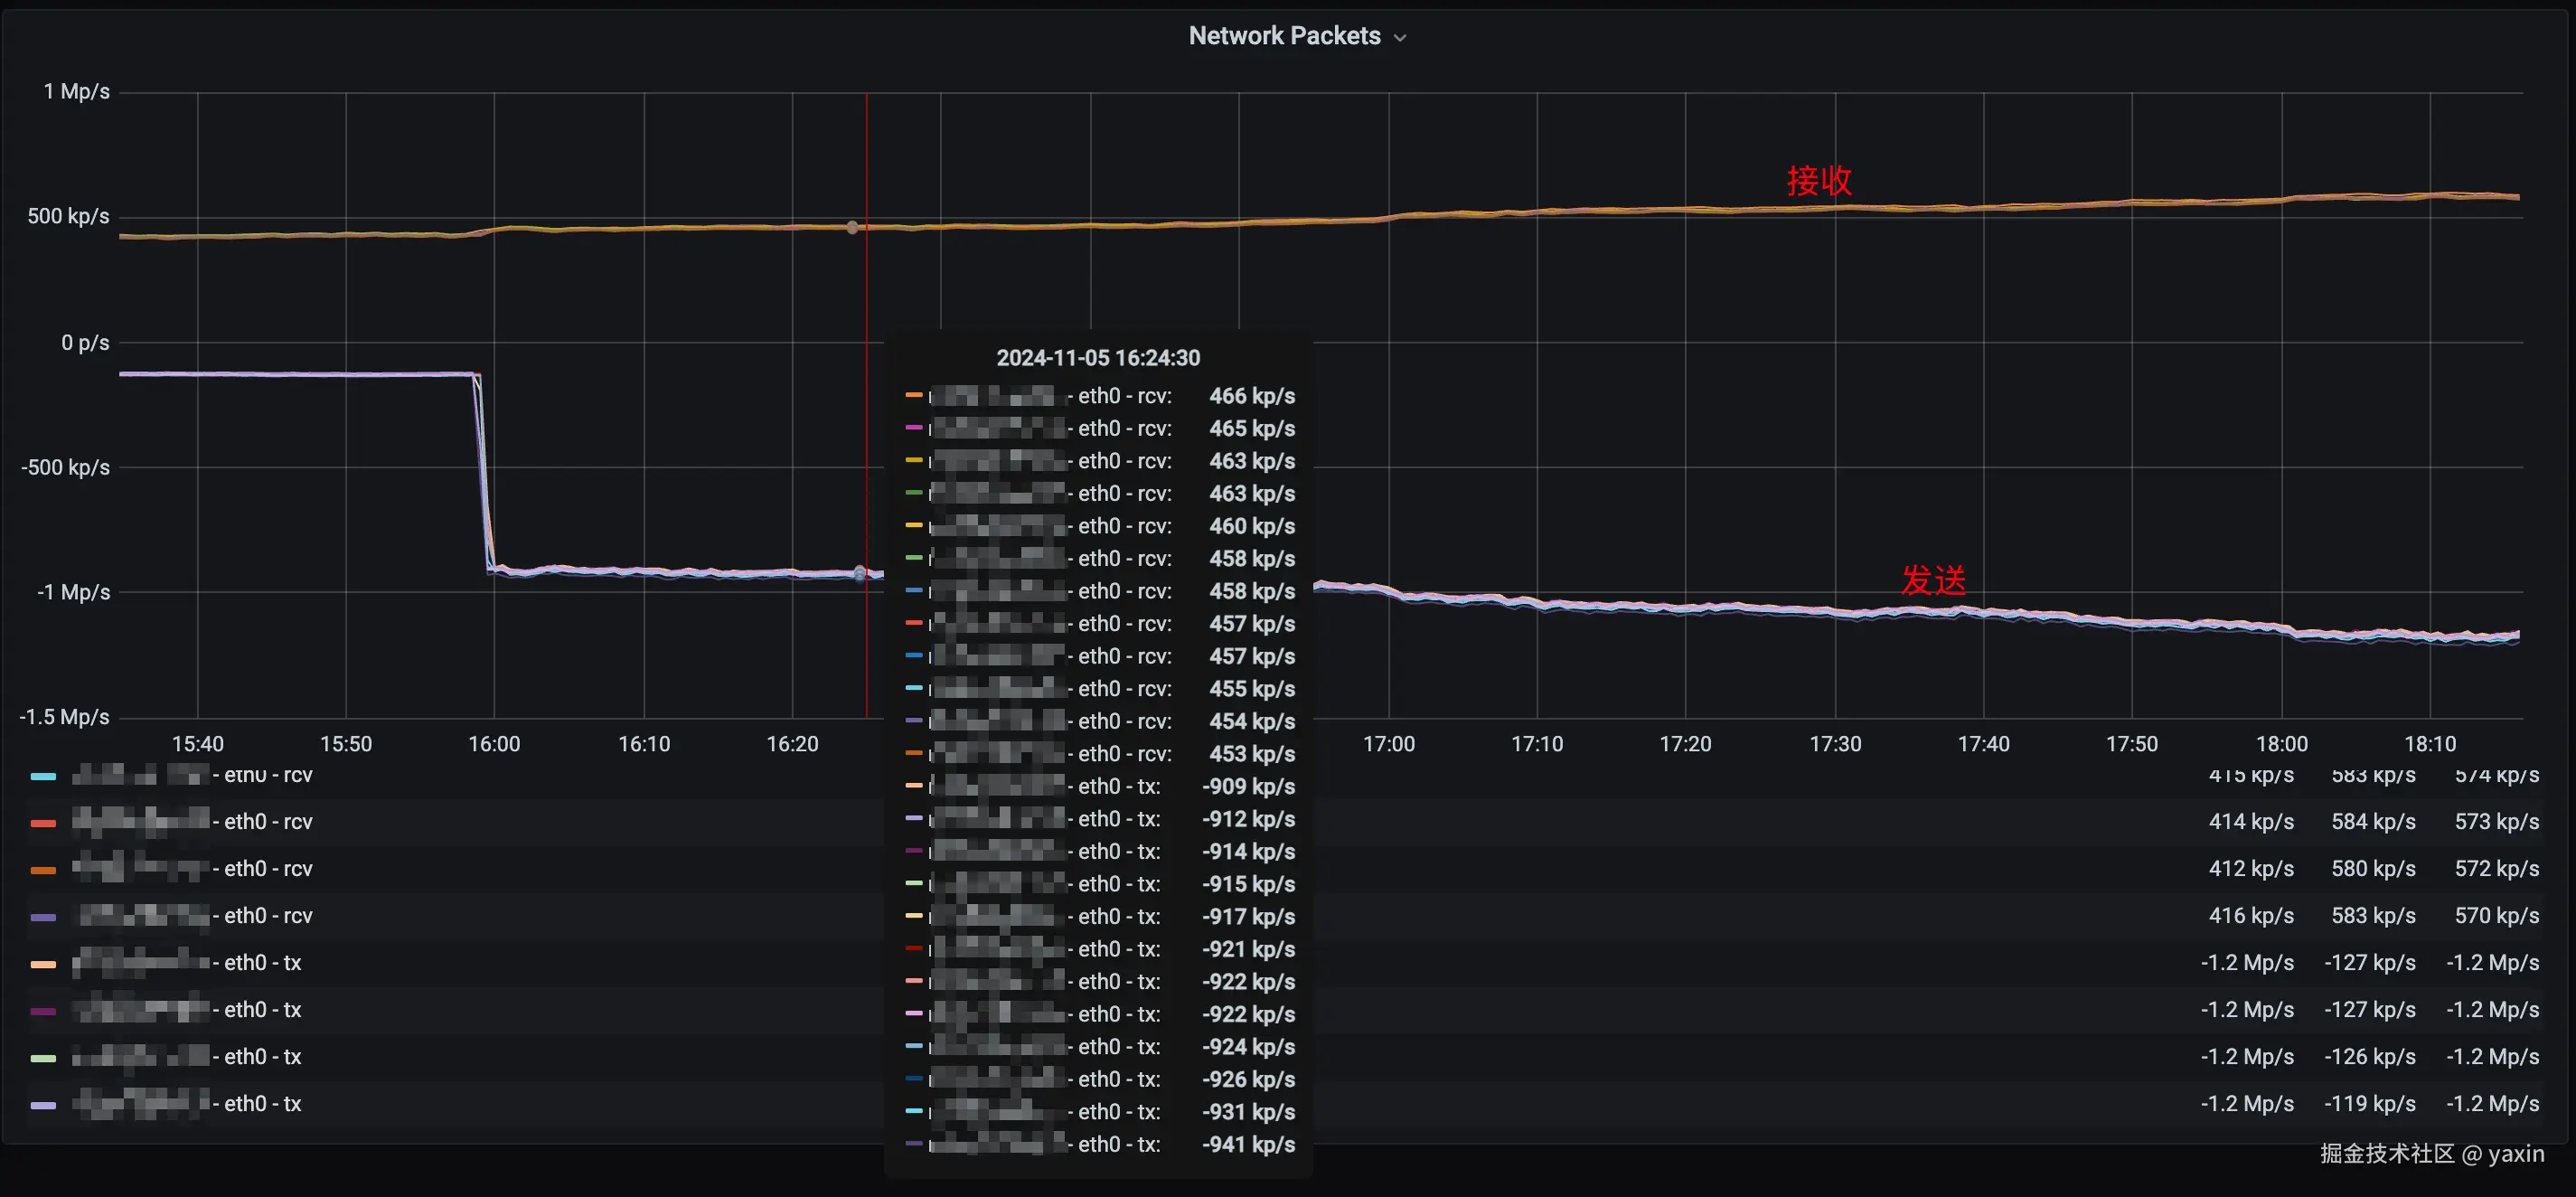Click the cyan legend color swatch

pos(43,776)
